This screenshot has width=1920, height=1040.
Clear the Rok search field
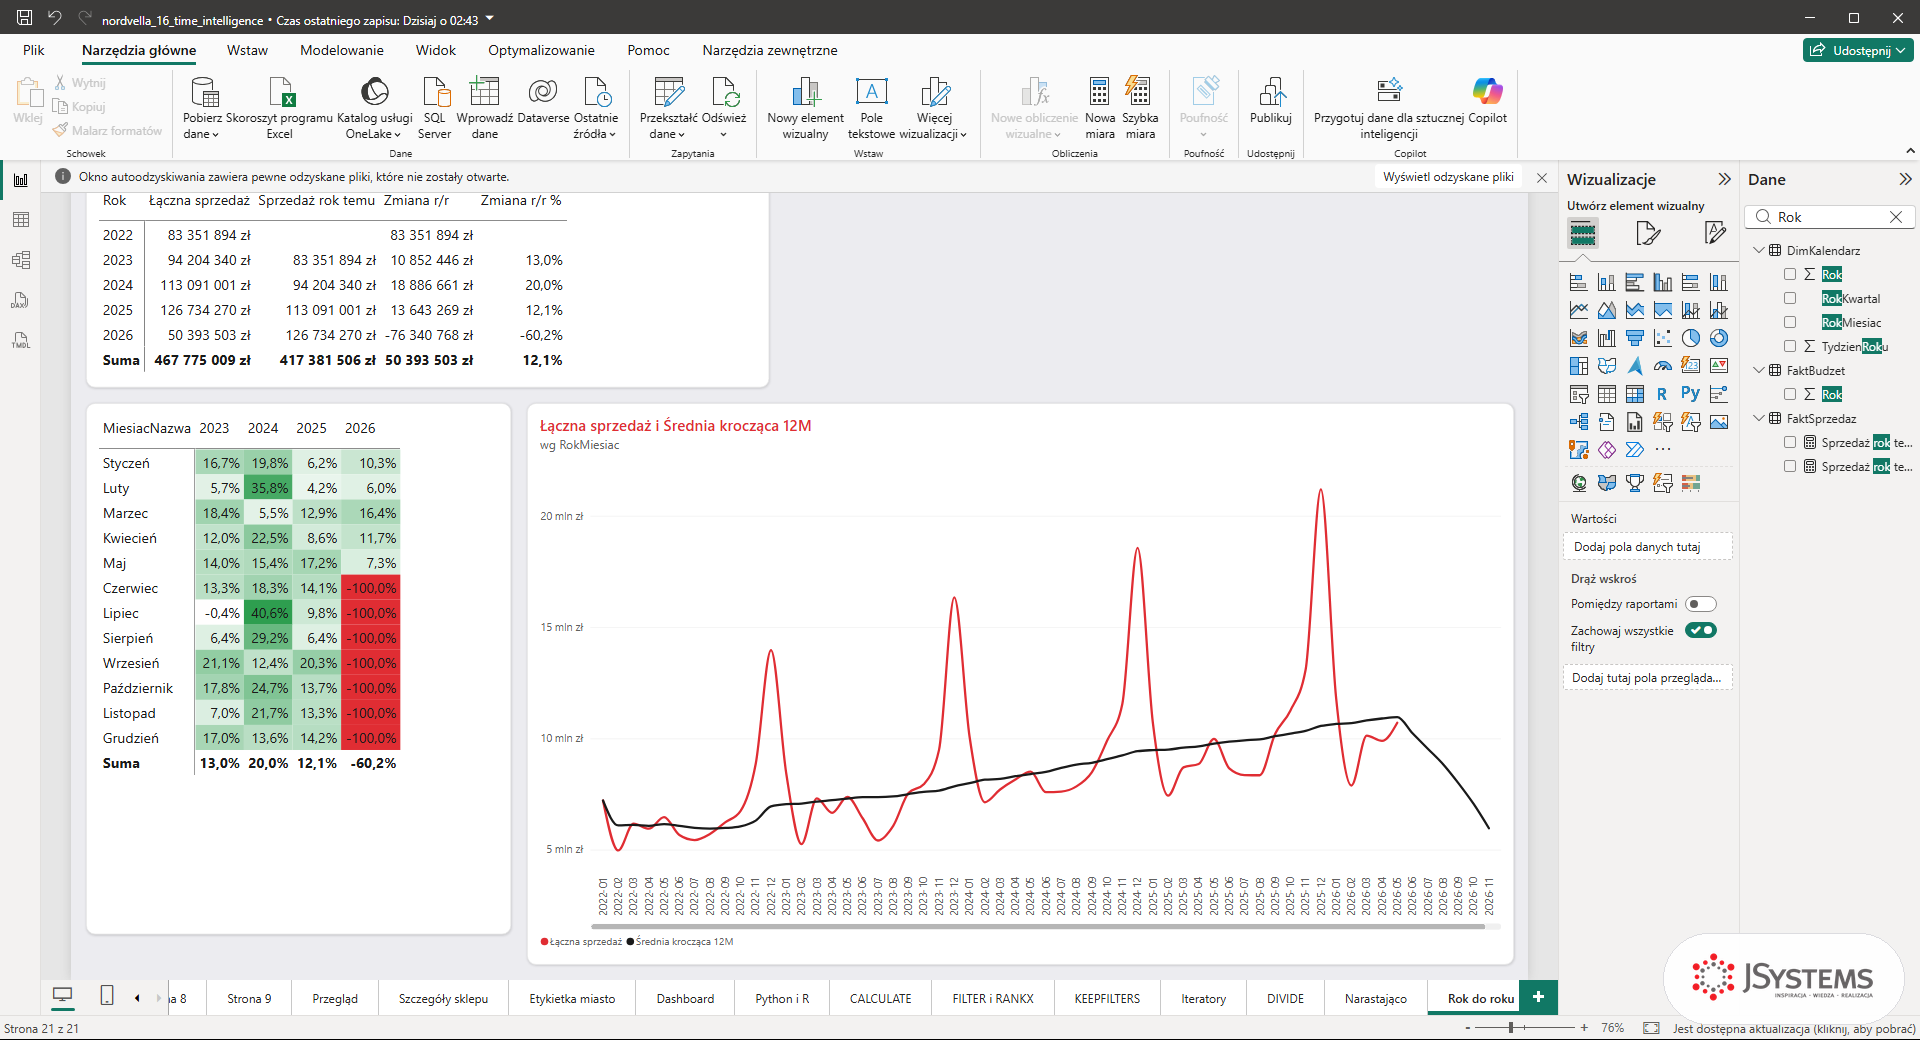click(1895, 217)
